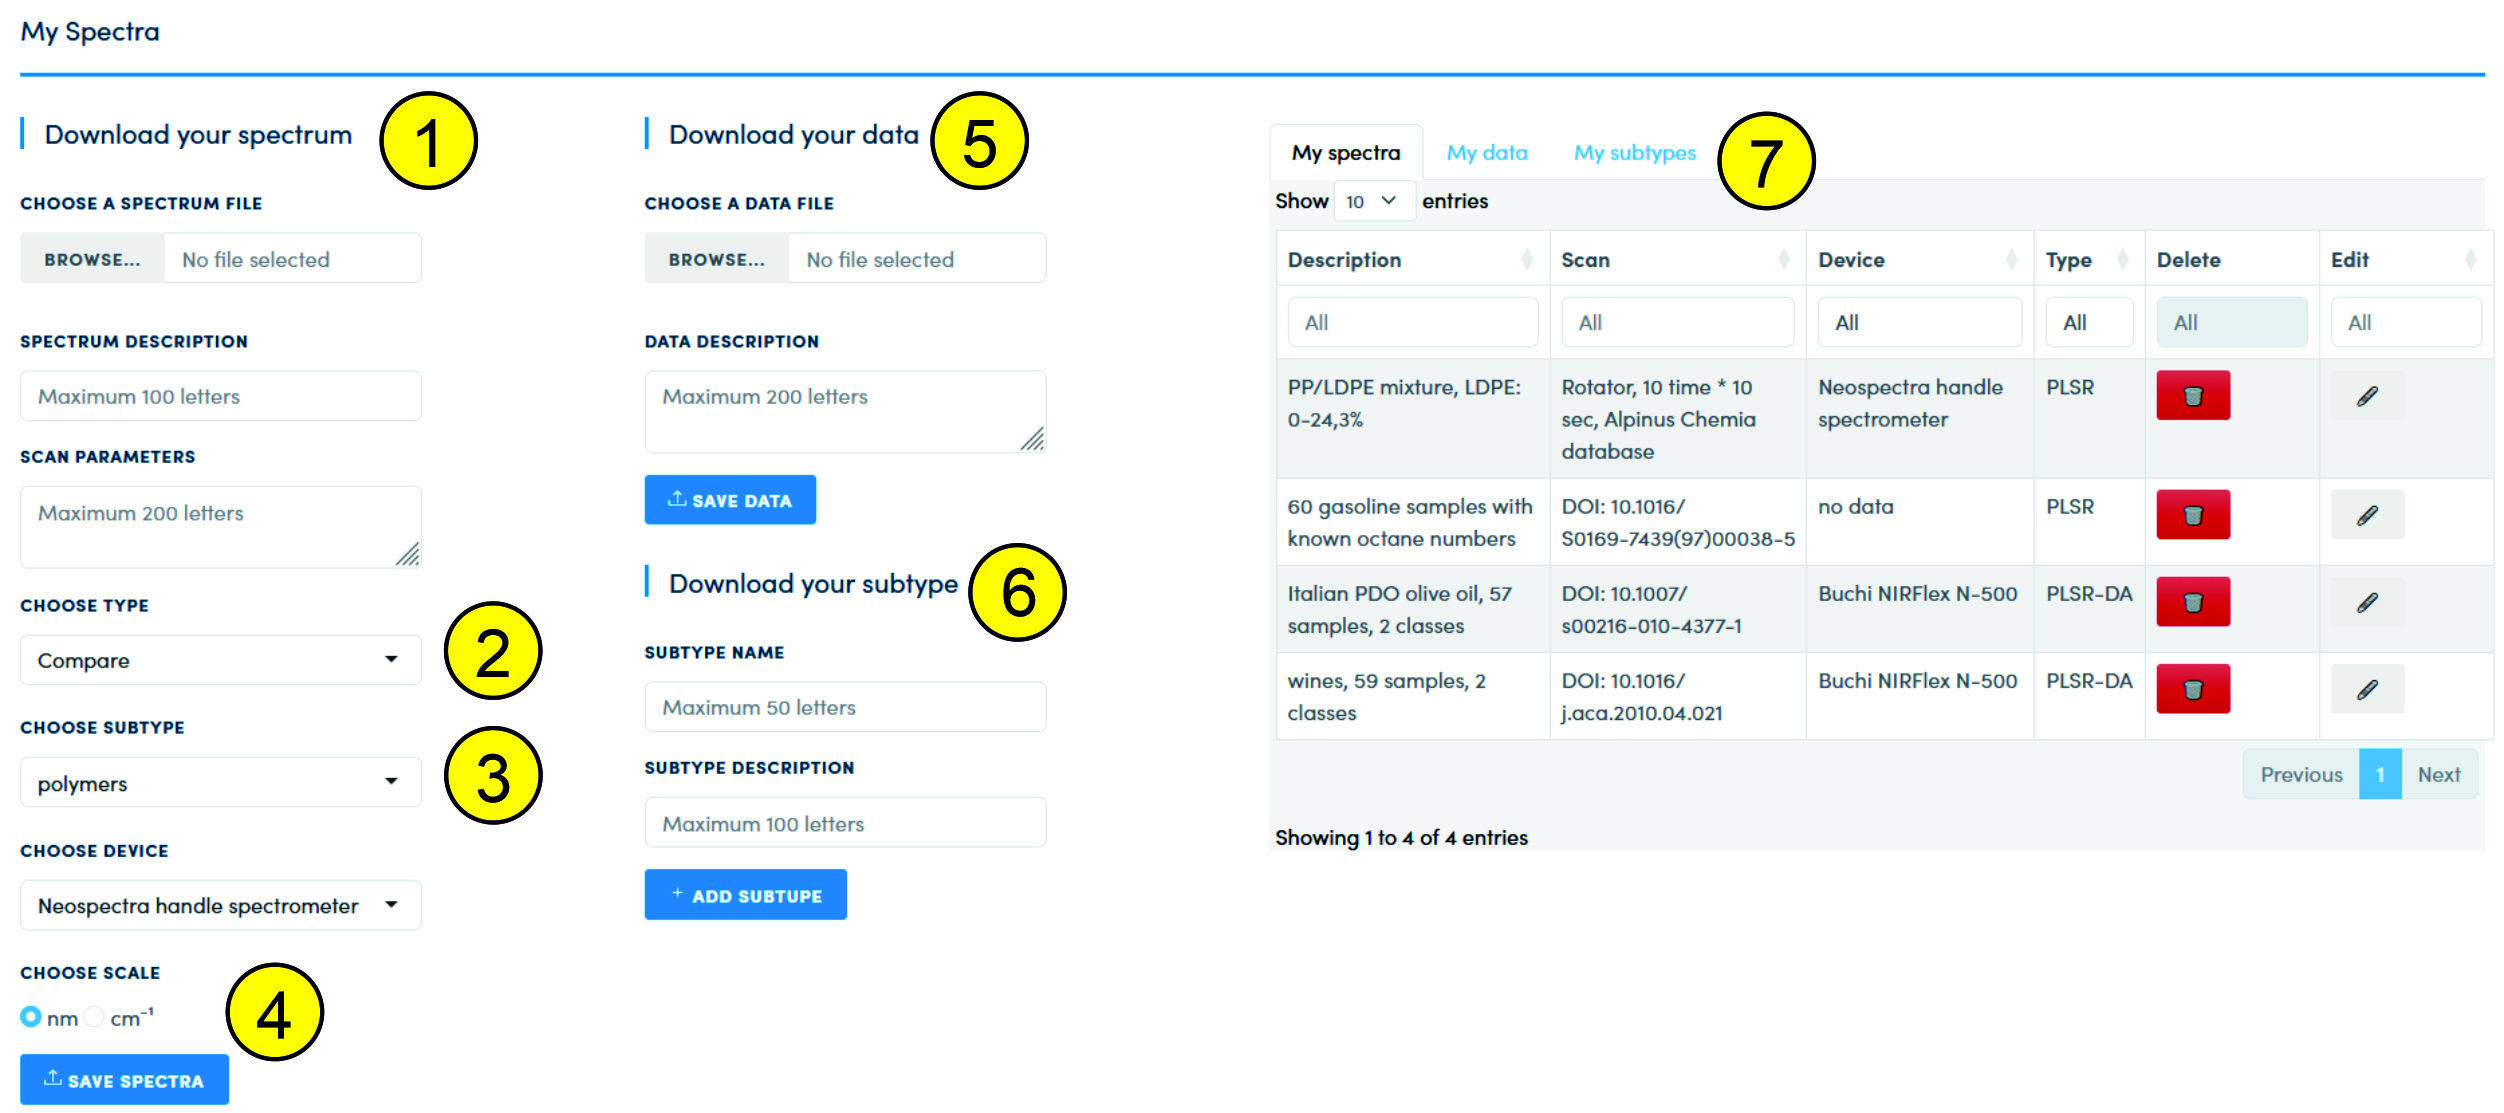Switch to the My subtypes tab
Screen dimensions: 2504x1113
tap(1634, 153)
